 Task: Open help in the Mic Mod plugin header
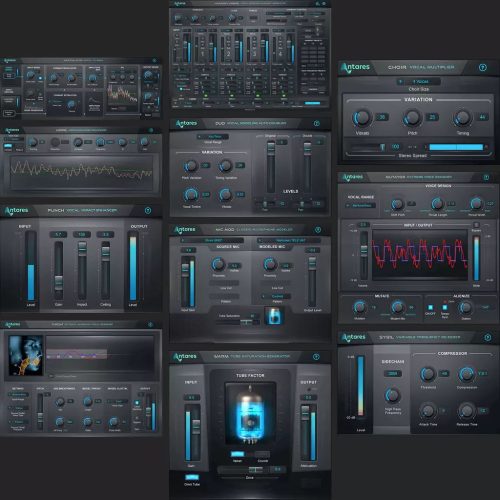(318, 229)
